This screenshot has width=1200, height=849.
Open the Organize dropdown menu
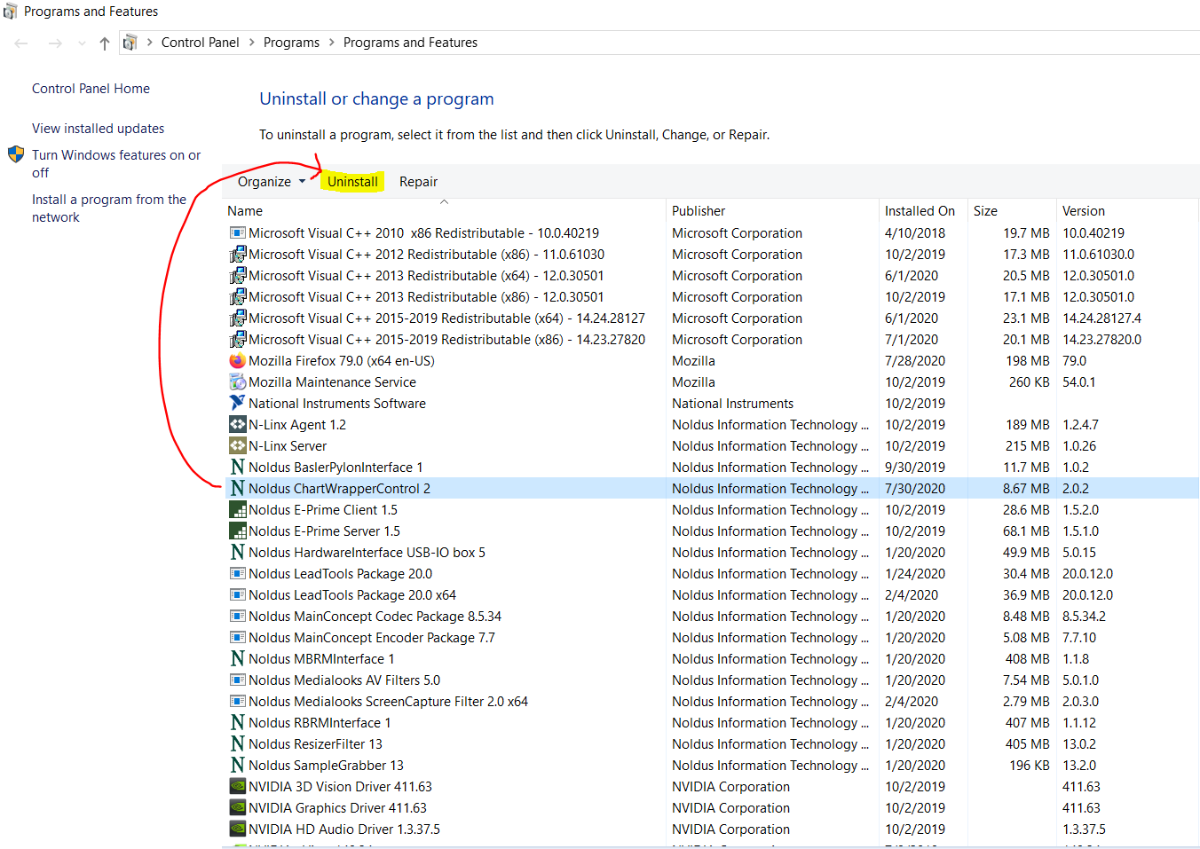pyautogui.click(x=271, y=182)
